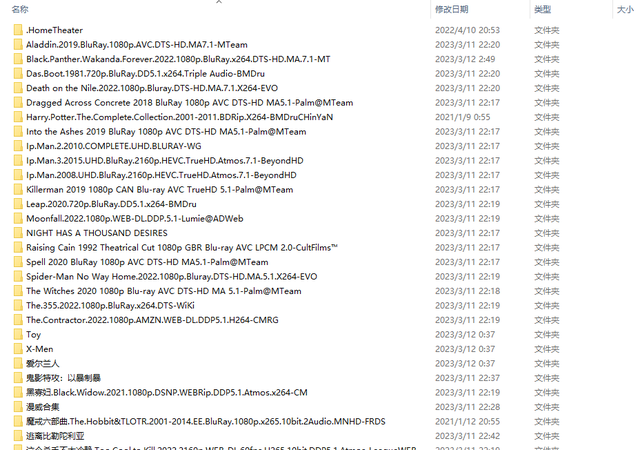
Task: Select Raising Cain 1992 Theatrical Cut folder name
Action: coord(182,247)
